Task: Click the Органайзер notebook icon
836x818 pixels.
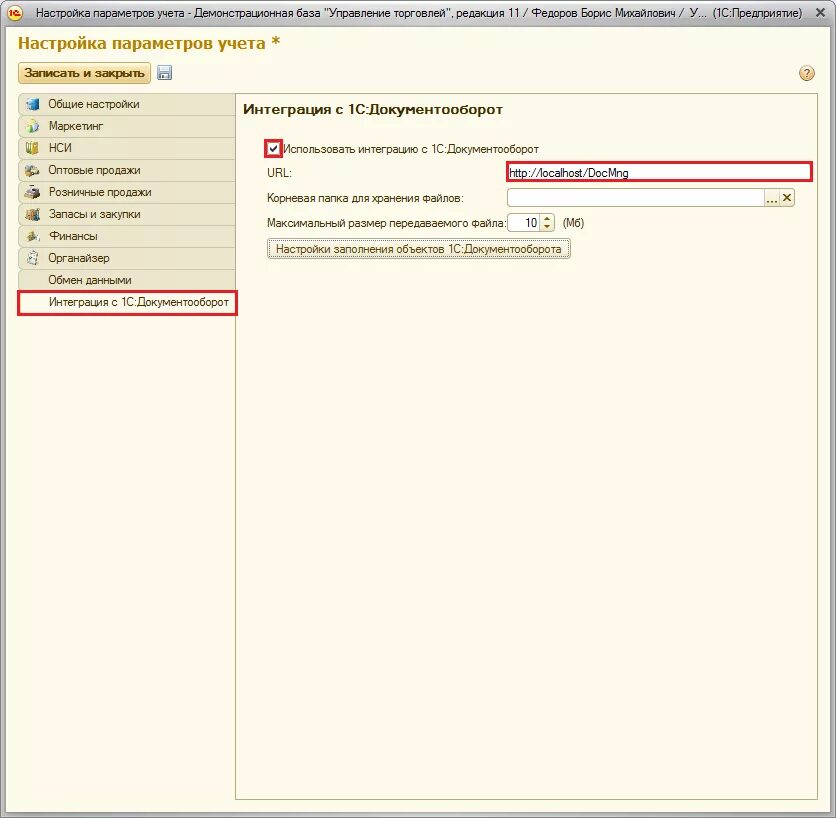Action: (x=33, y=258)
